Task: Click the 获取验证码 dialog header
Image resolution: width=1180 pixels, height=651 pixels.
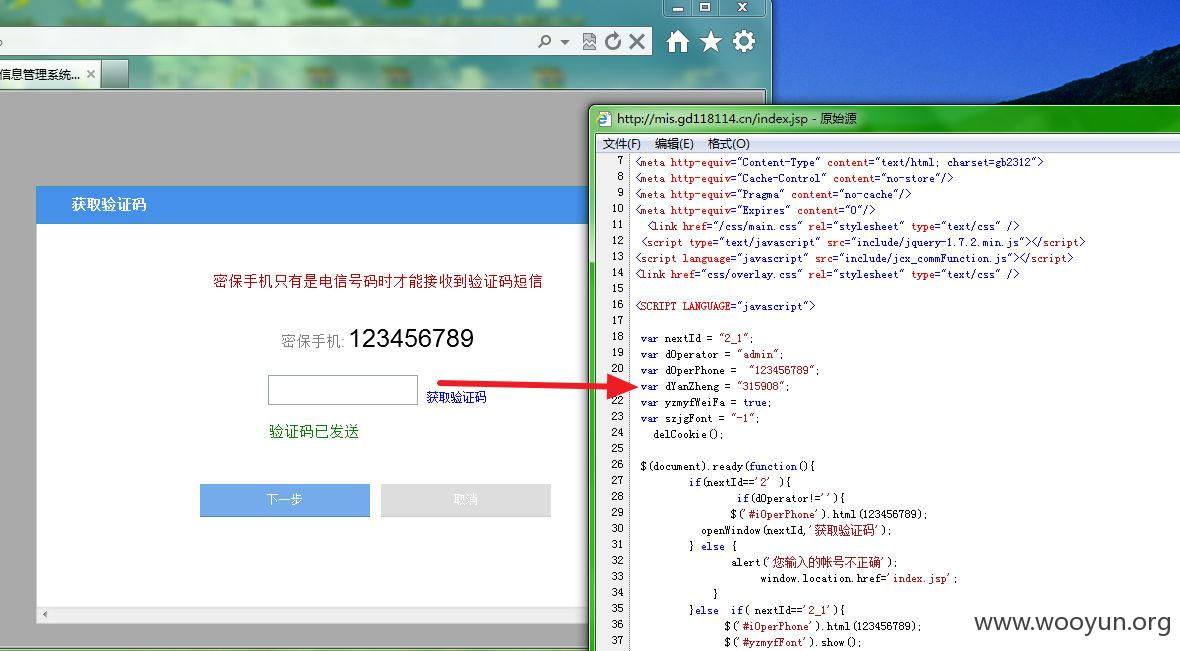Action: point(312,205)
